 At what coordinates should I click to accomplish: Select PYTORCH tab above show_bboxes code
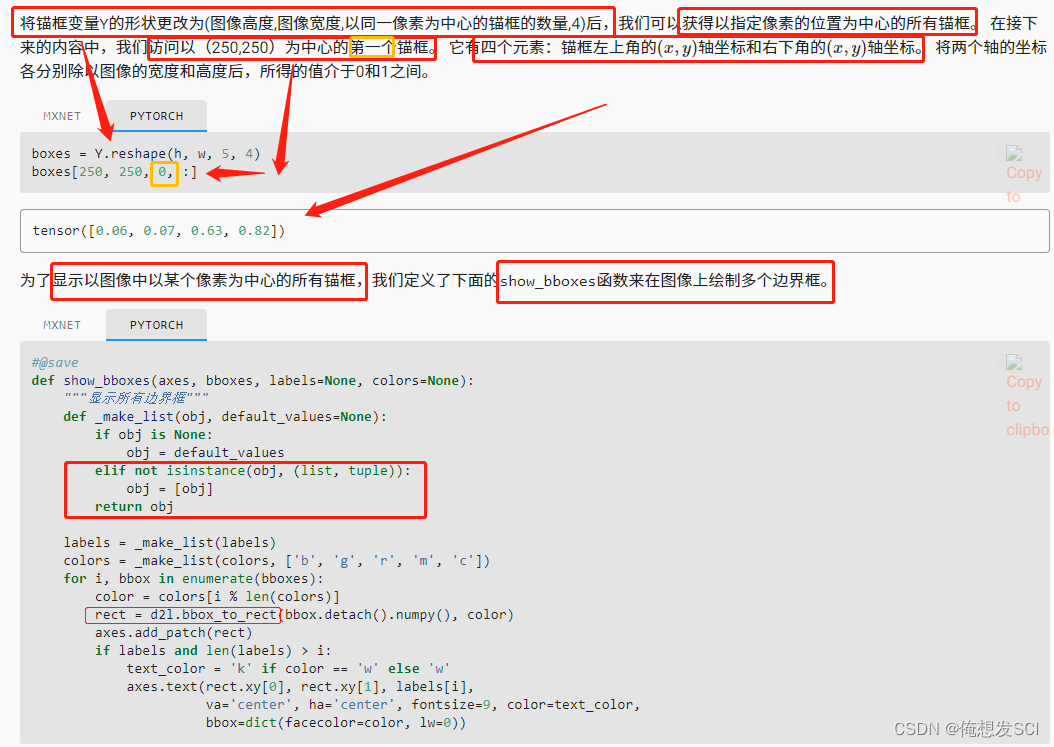[x=156, y=325]
